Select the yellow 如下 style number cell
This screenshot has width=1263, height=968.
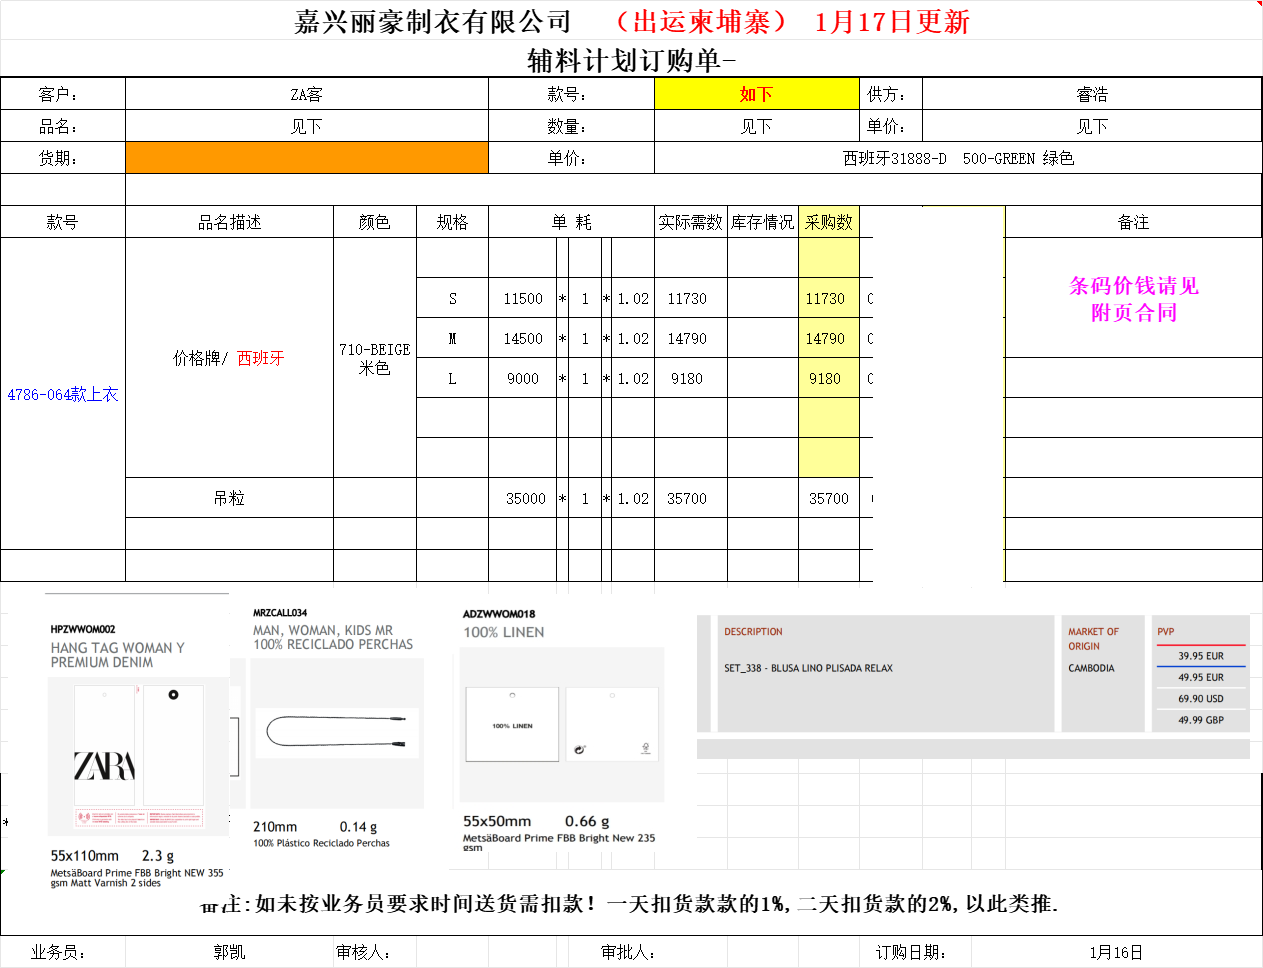[x=756, y=94]
